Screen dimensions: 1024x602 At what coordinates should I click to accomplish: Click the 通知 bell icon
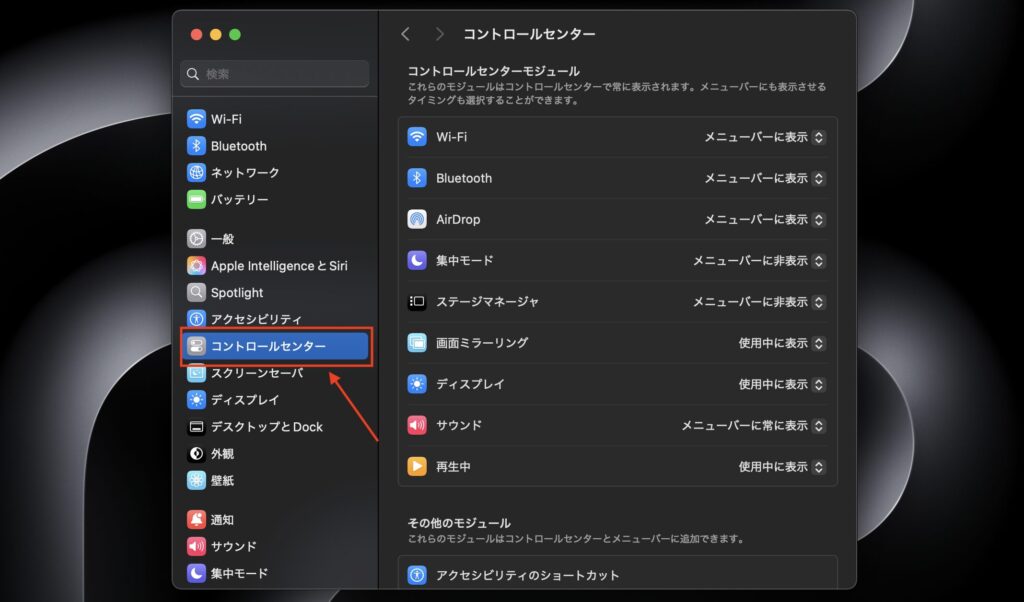196,520
